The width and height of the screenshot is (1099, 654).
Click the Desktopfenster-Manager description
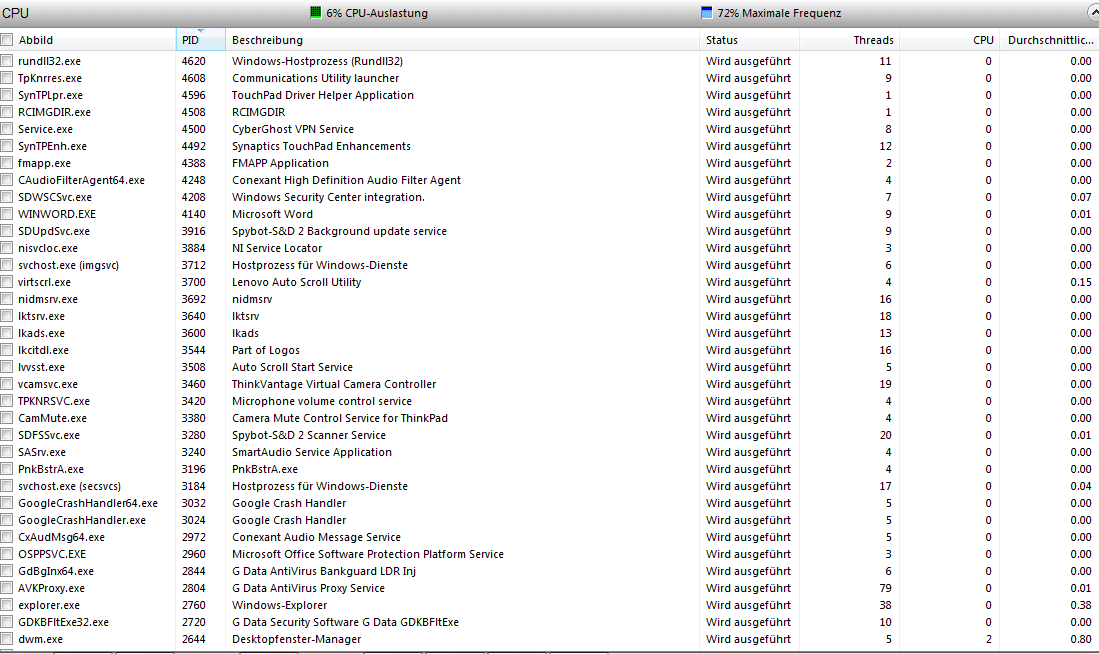296,639
